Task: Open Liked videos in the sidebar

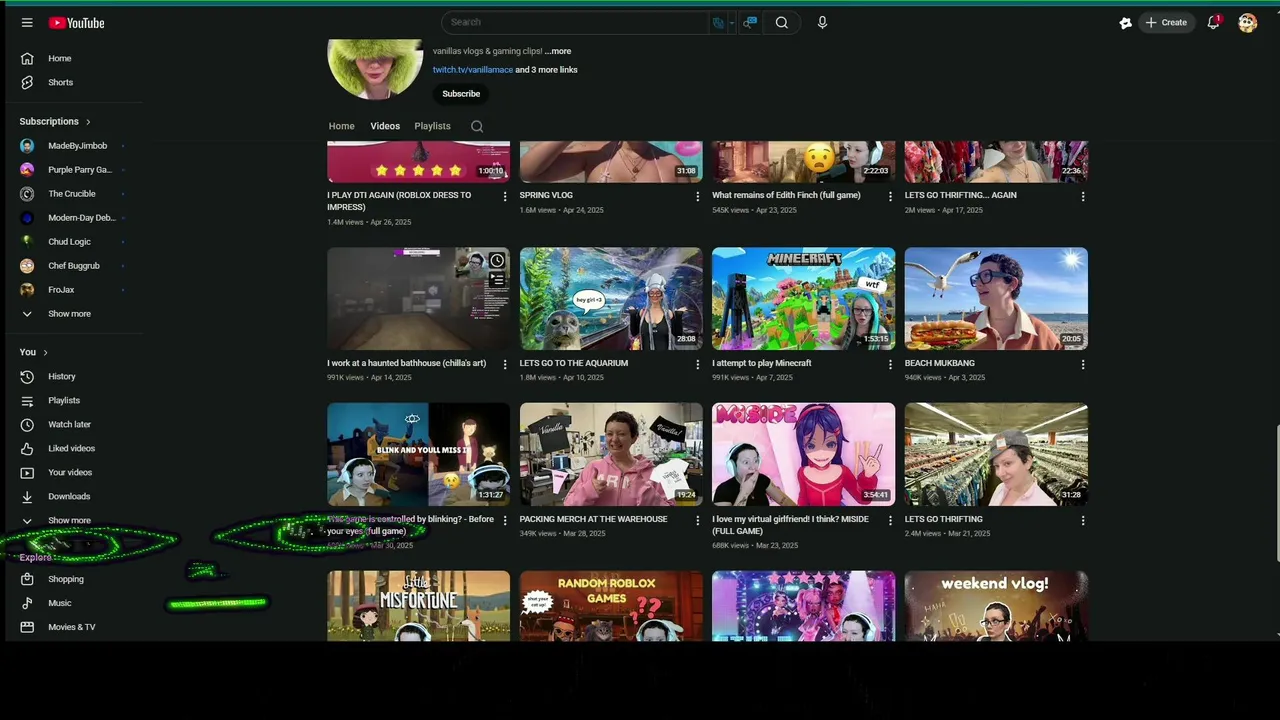Action: tap(70, 448)
